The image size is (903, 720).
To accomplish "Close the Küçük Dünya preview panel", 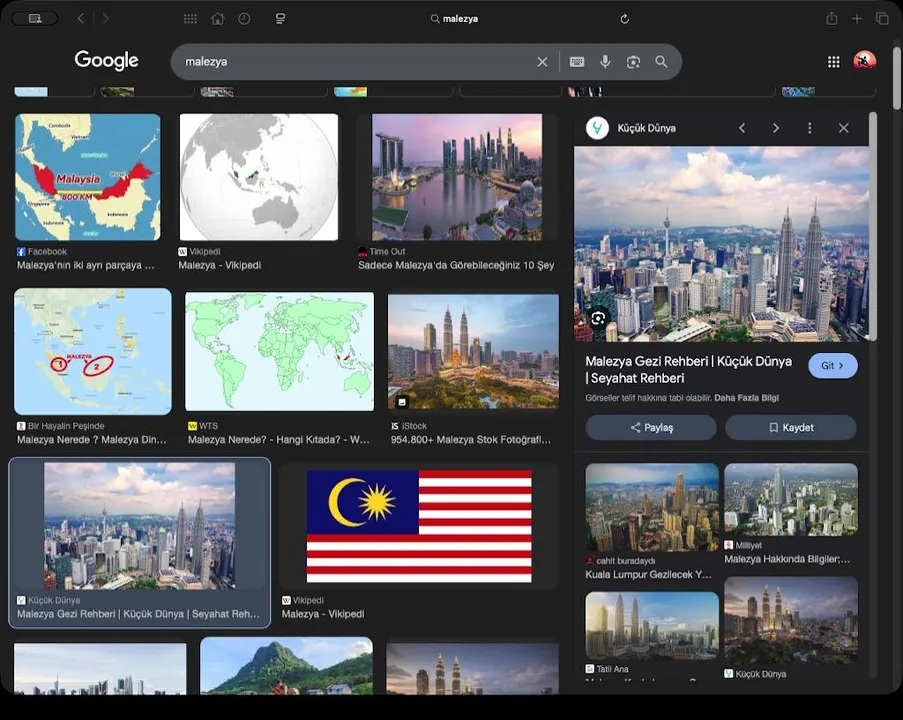I will [x=844, y=128].
